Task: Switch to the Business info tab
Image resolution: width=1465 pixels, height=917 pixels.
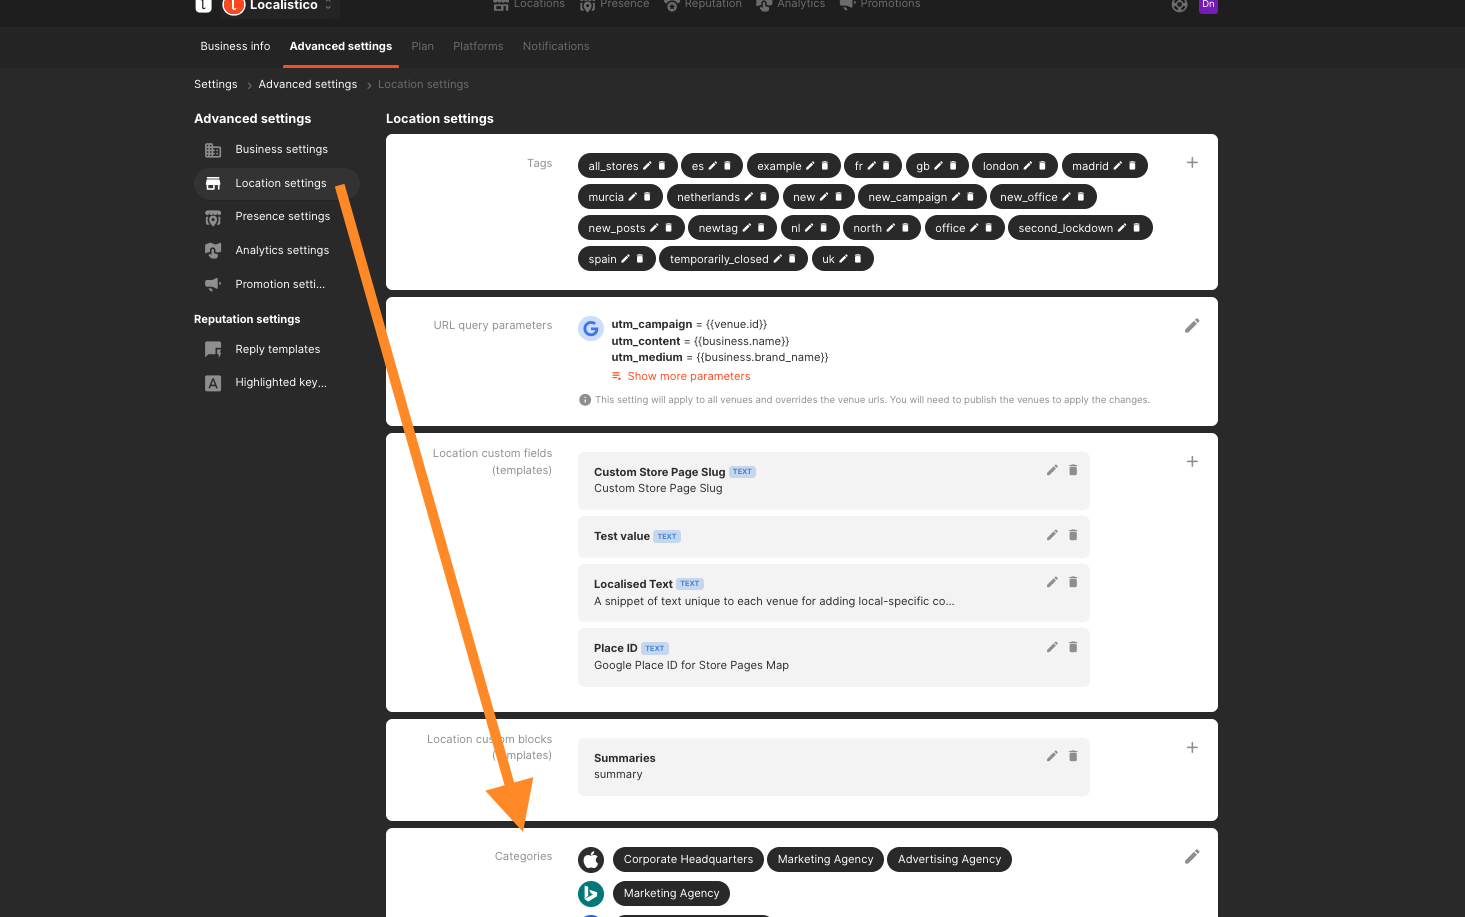Action: point(235,47)
